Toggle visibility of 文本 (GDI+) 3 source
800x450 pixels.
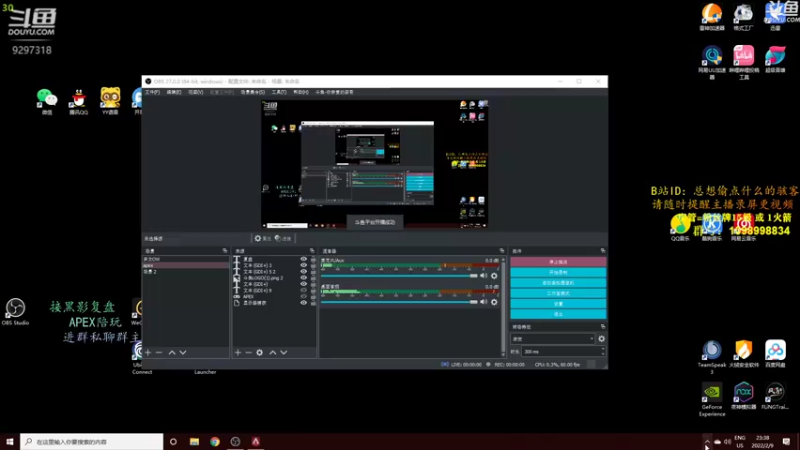pyautogui.click(x=304, y=265)
